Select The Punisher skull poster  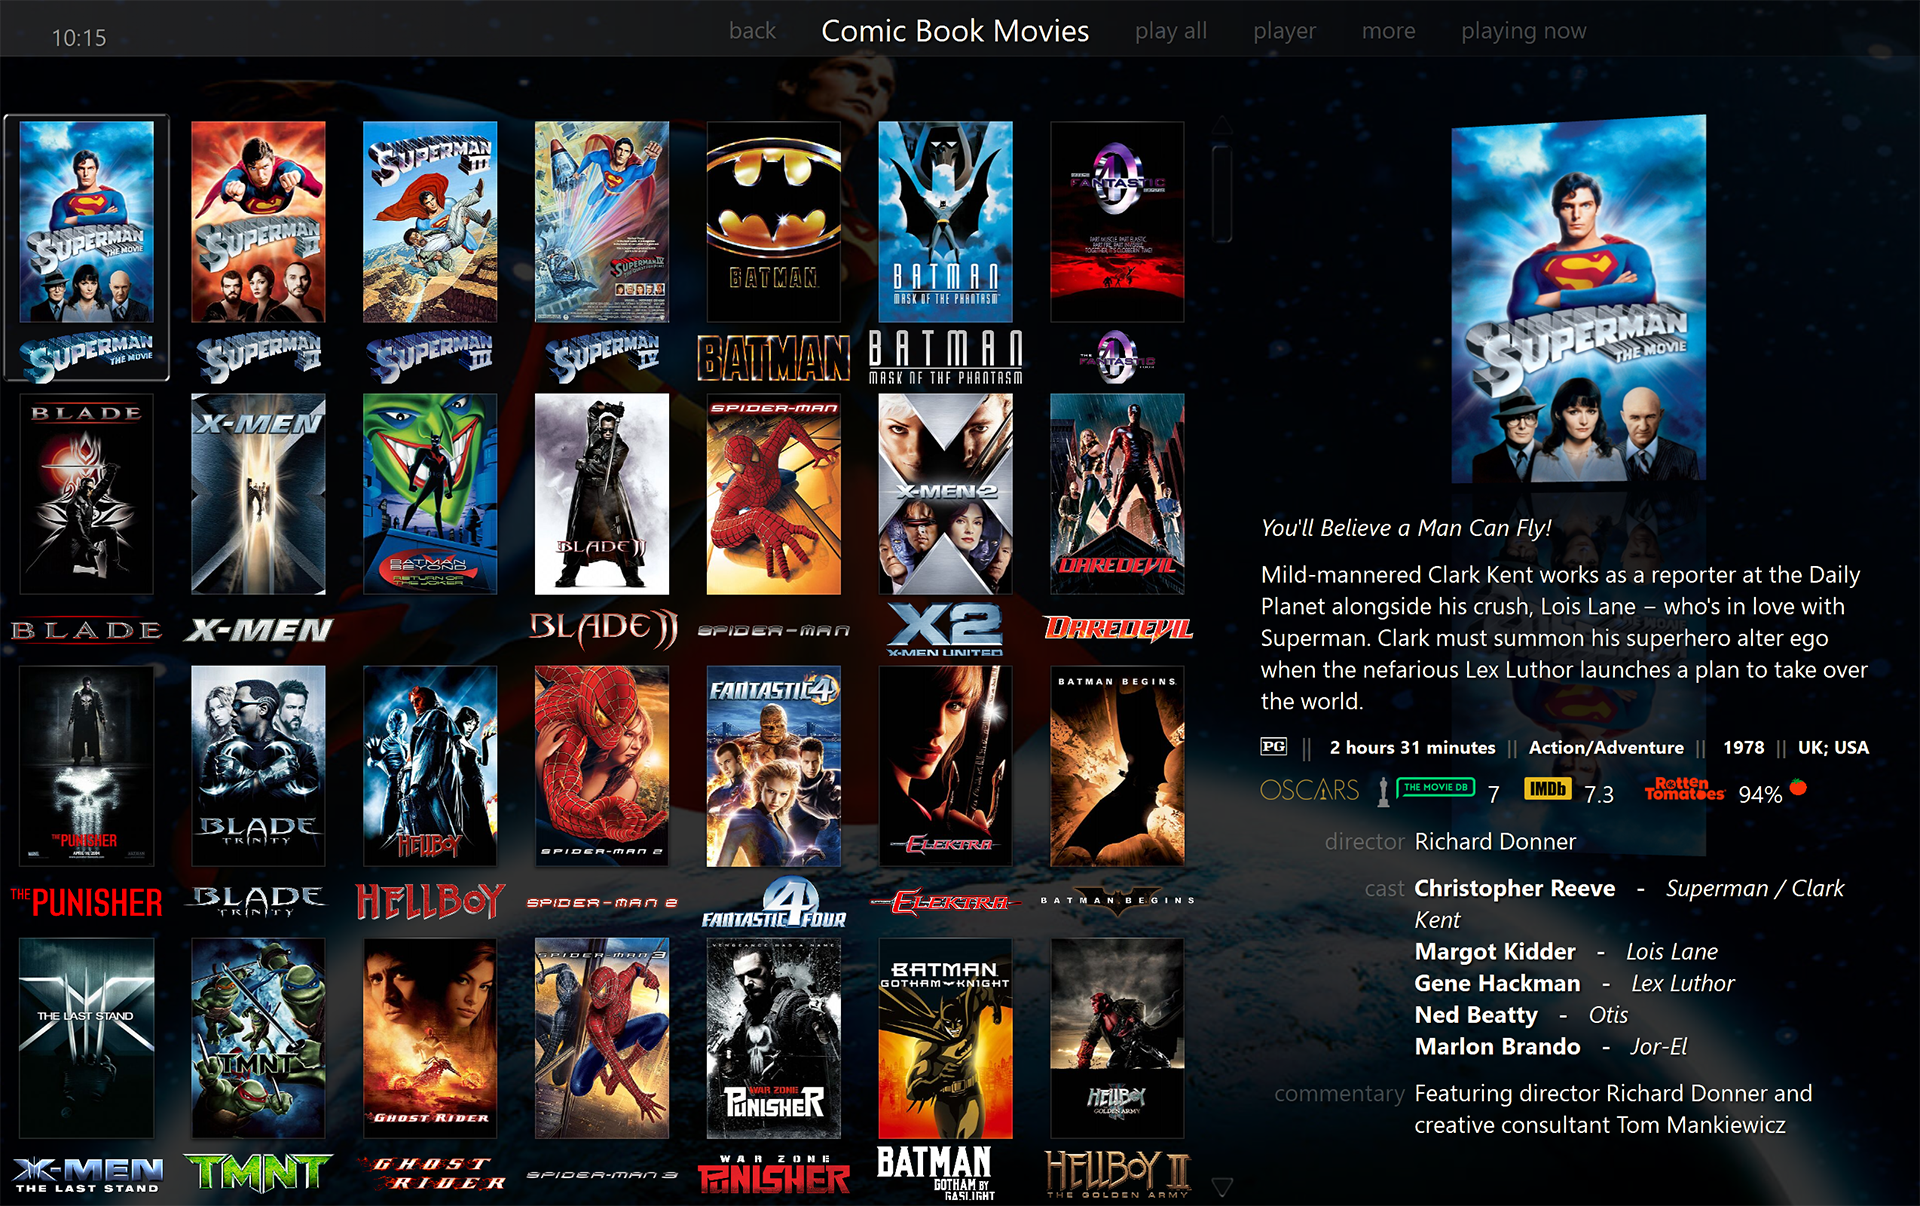87,766
